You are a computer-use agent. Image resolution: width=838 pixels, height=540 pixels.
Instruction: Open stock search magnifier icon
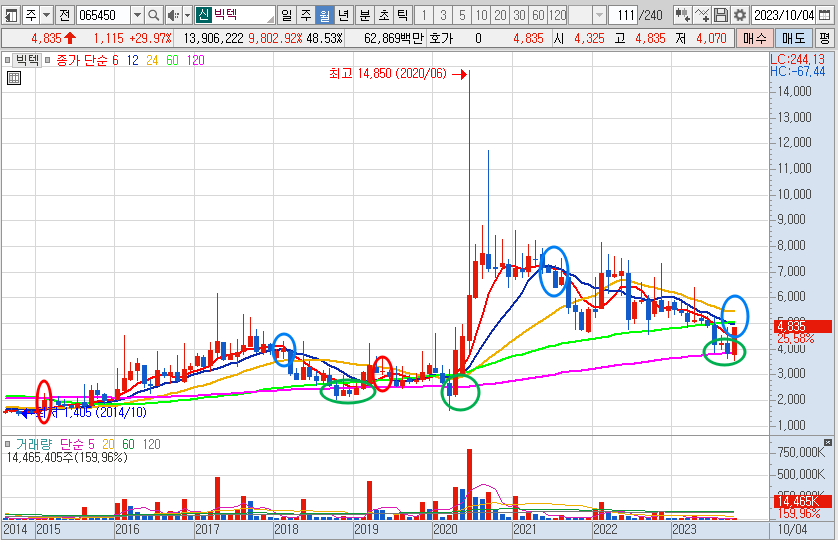(x=154, y=15)
